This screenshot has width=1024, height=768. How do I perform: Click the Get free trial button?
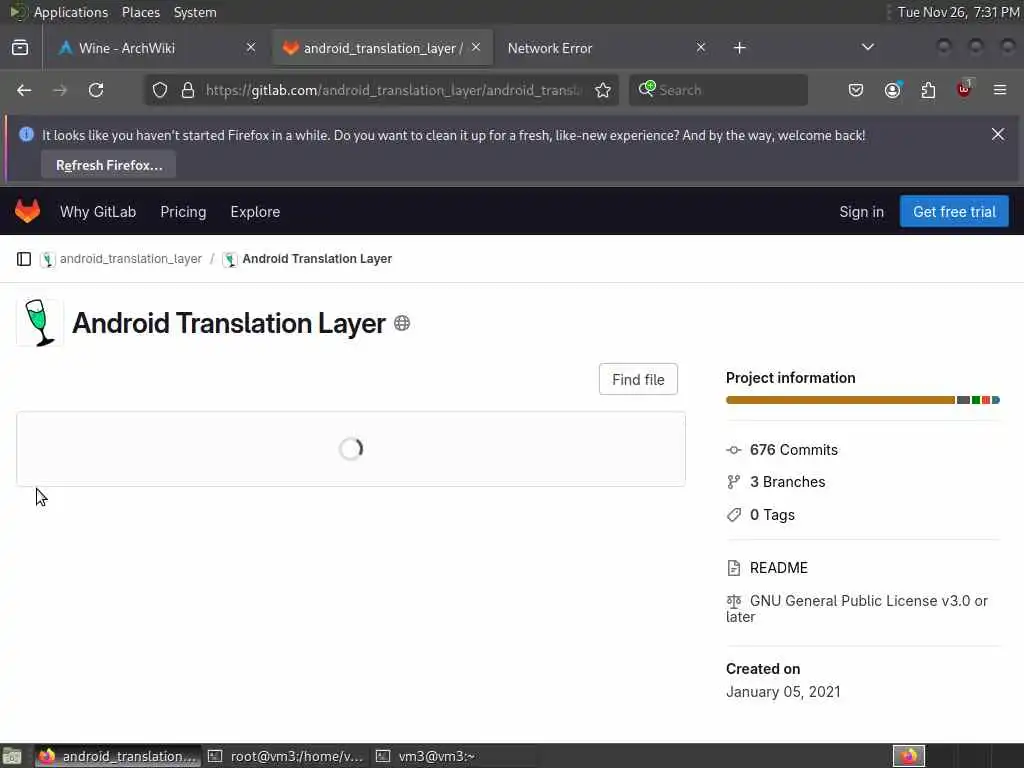pos(954,212)
